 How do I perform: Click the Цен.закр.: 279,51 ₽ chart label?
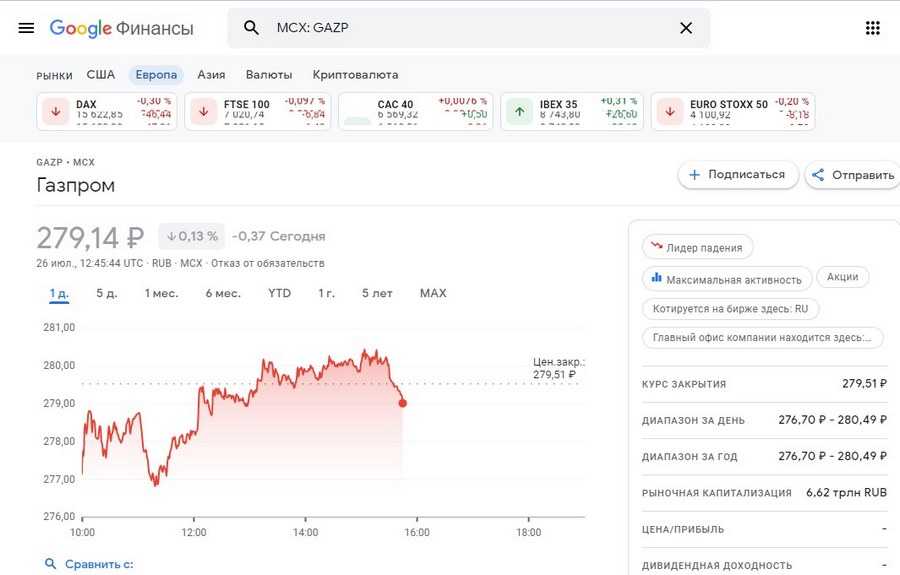pos(558,368)
